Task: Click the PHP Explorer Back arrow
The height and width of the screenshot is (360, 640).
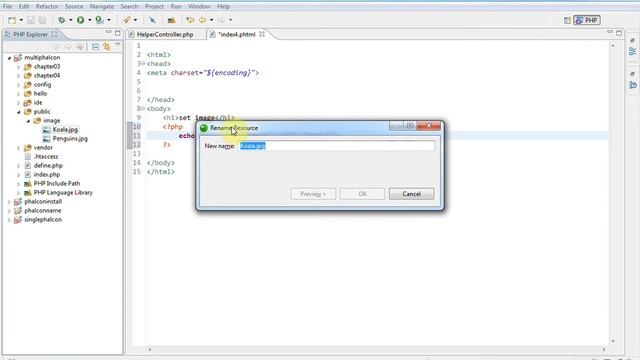Action: (x=57, y=47)
